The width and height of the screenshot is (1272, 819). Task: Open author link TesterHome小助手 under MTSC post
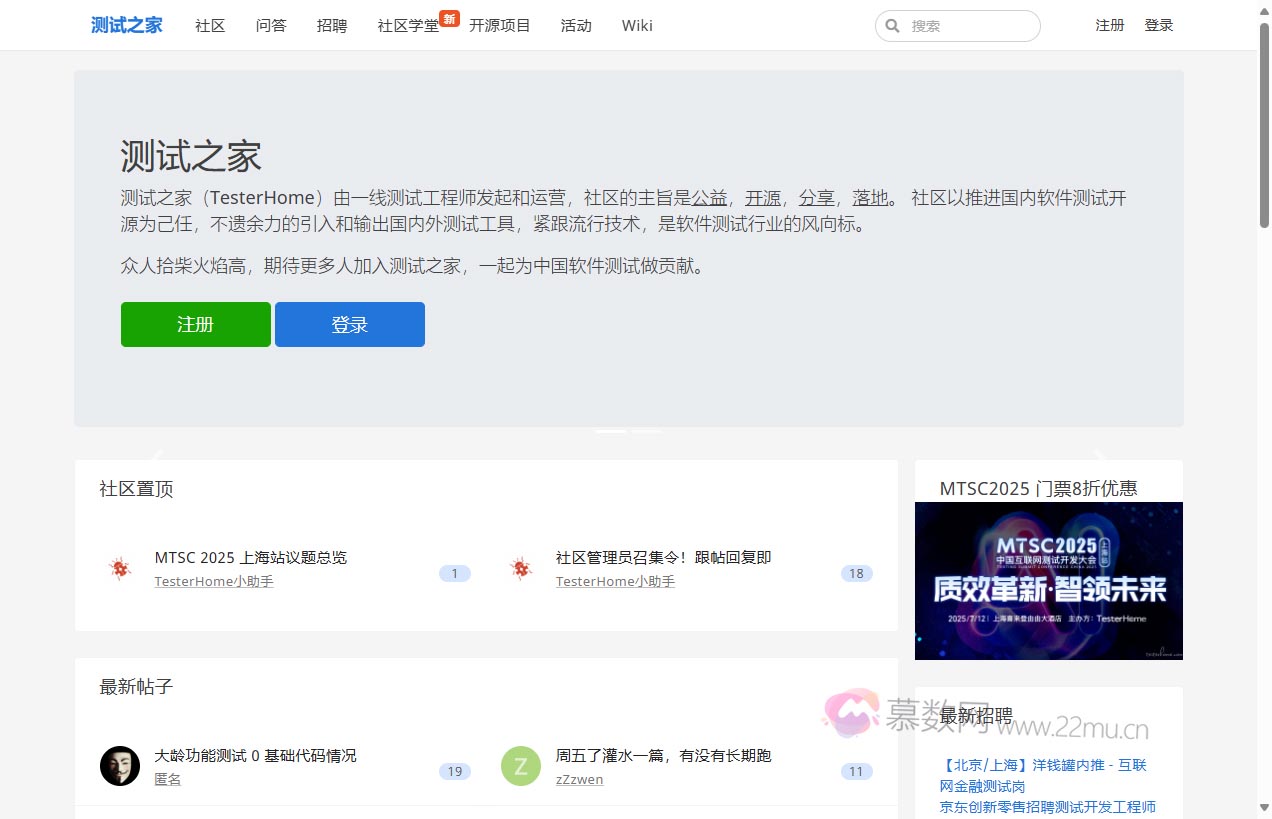pos(214,582)
